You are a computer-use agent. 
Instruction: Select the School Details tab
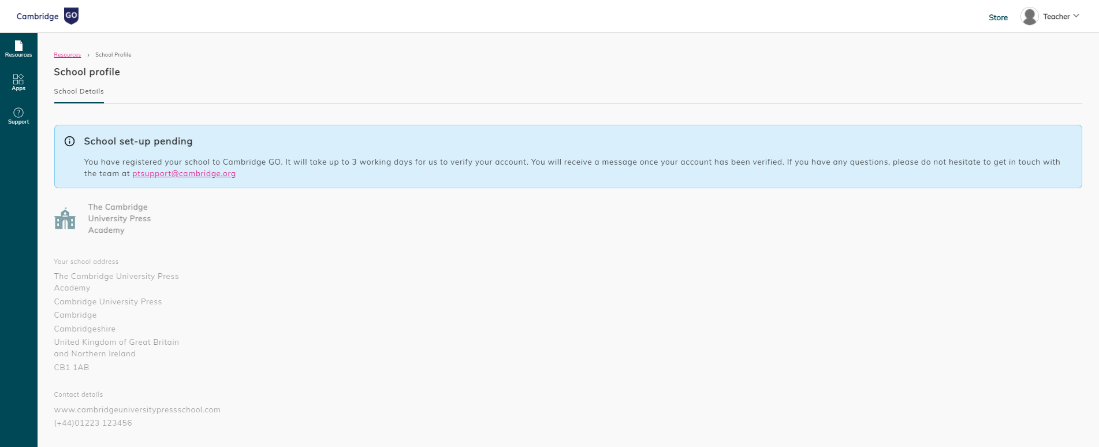79,91
